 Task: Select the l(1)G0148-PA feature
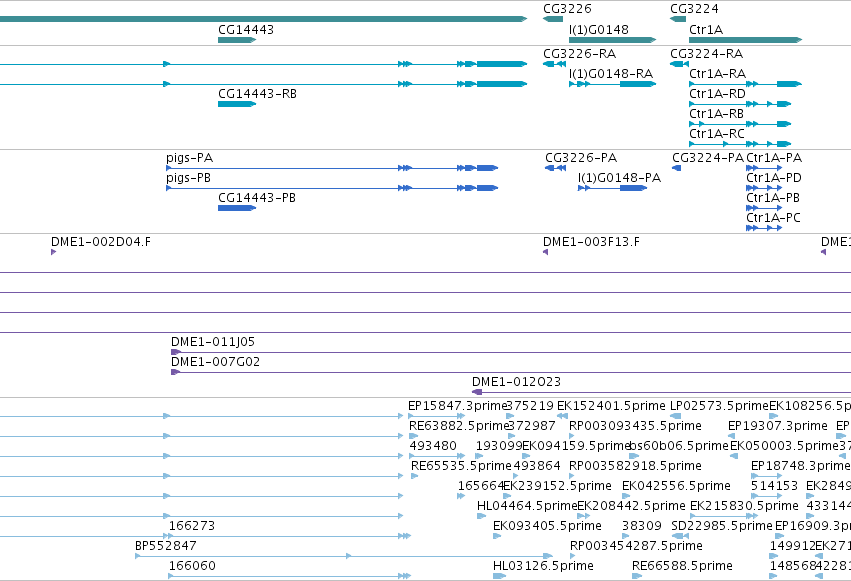(612, 188)
